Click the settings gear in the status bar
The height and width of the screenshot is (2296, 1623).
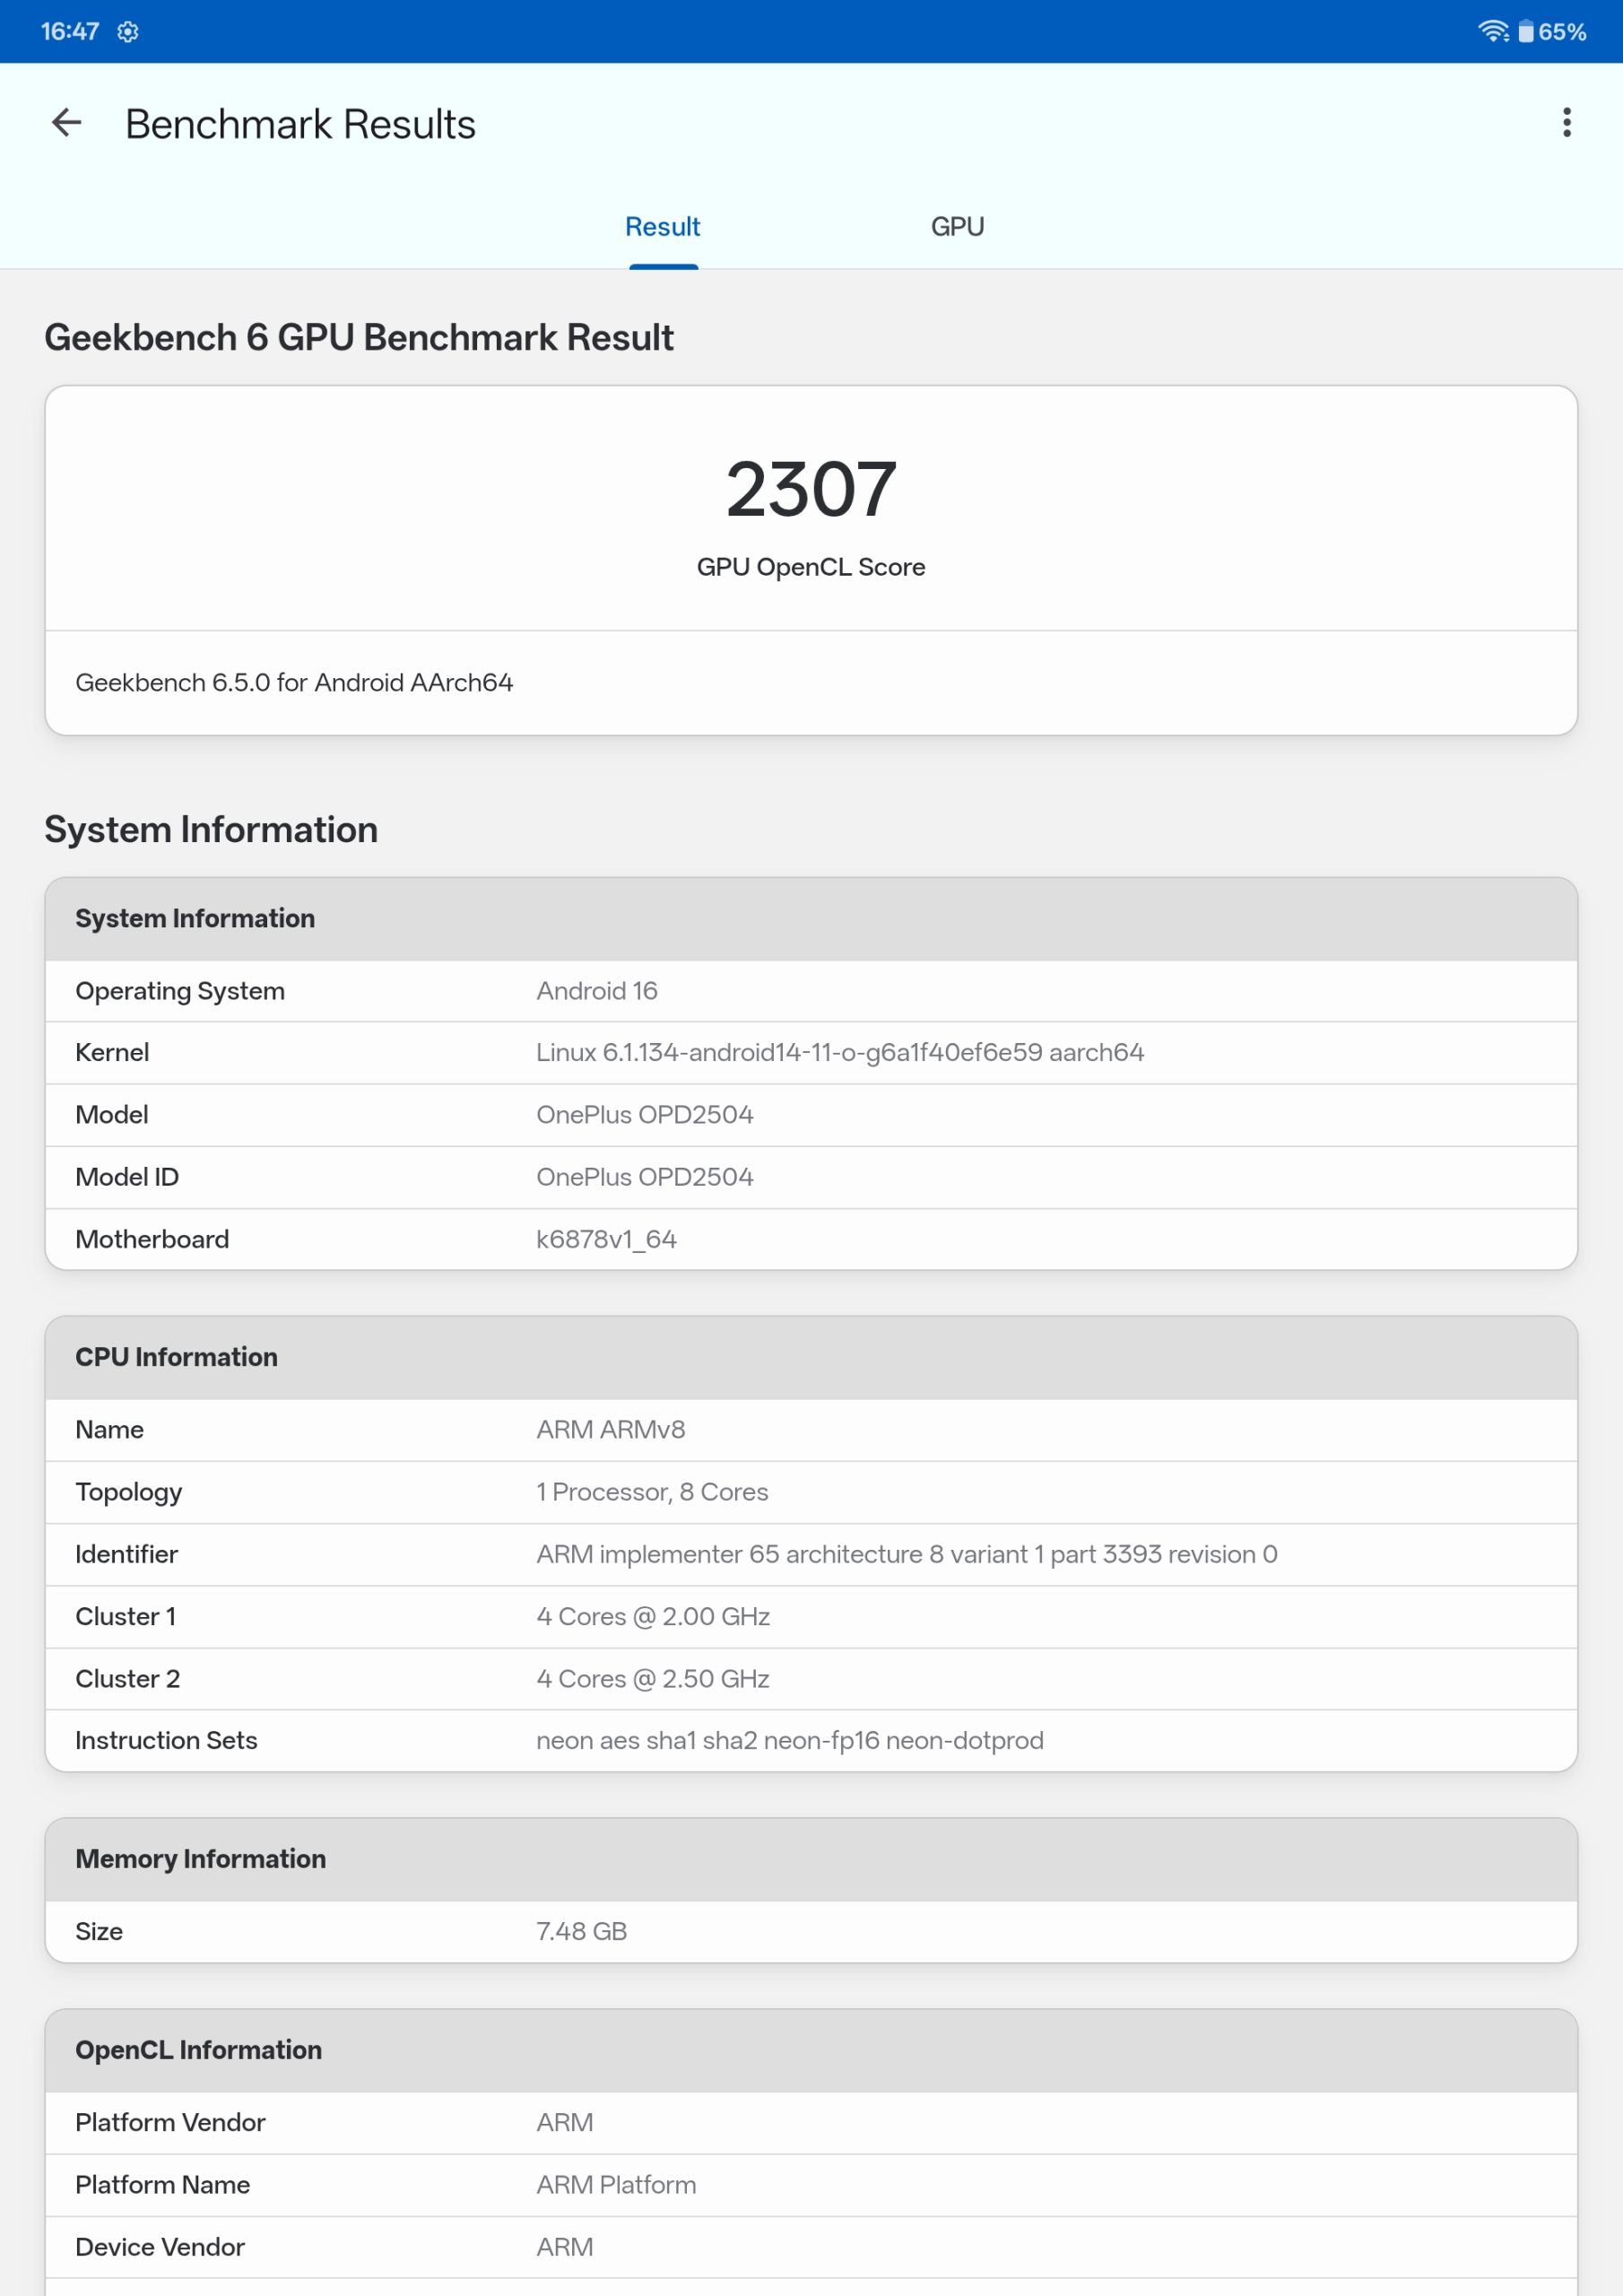tap(130, 31)
